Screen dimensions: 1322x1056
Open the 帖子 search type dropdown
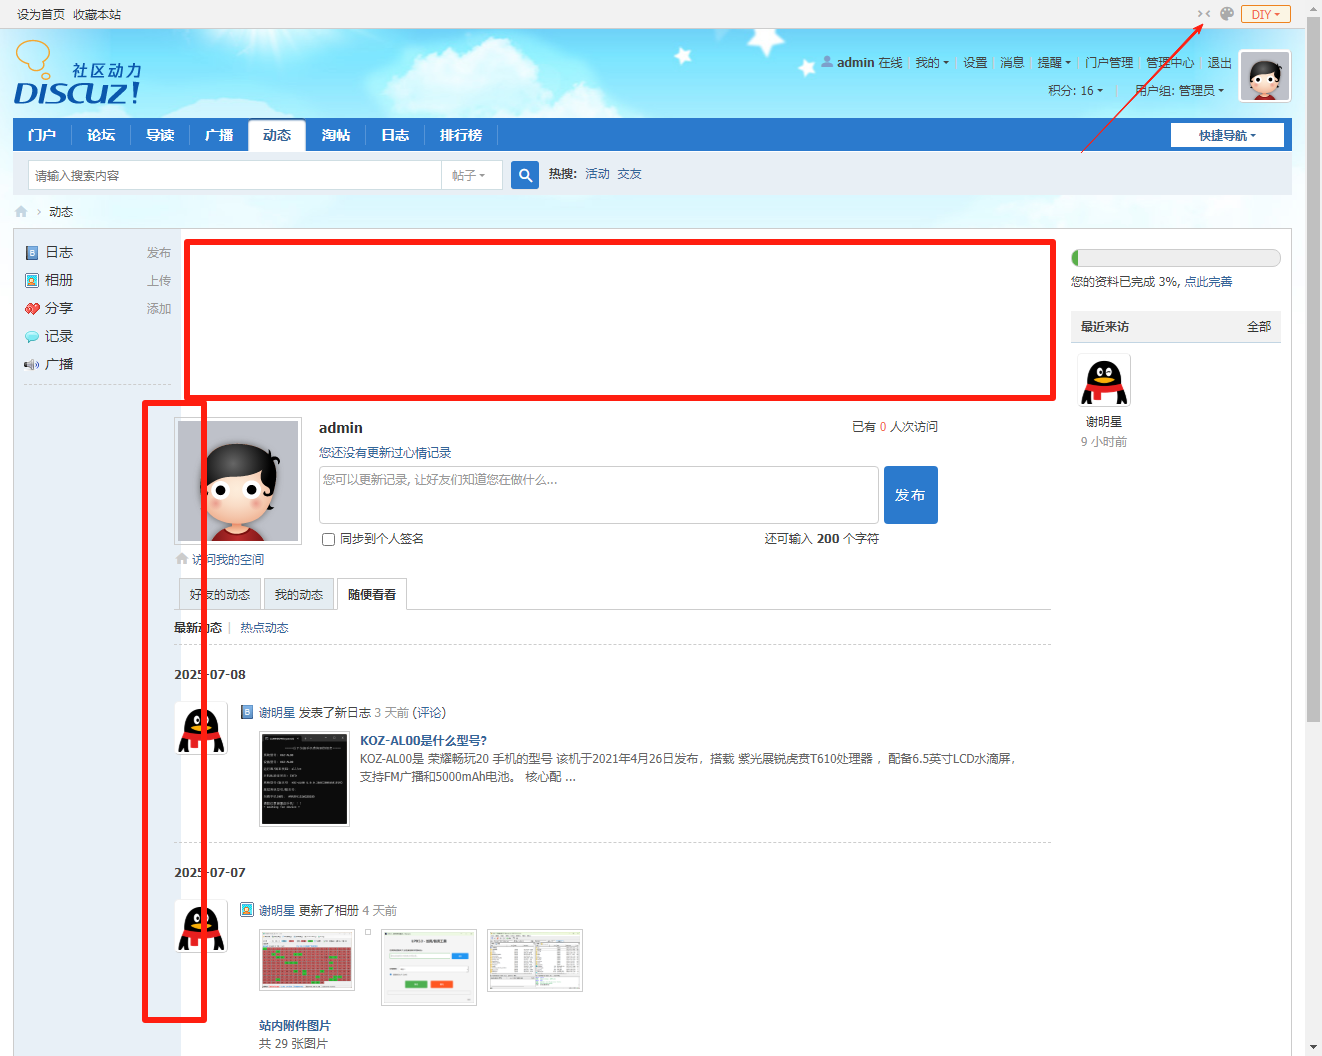[x=469, y=175]
